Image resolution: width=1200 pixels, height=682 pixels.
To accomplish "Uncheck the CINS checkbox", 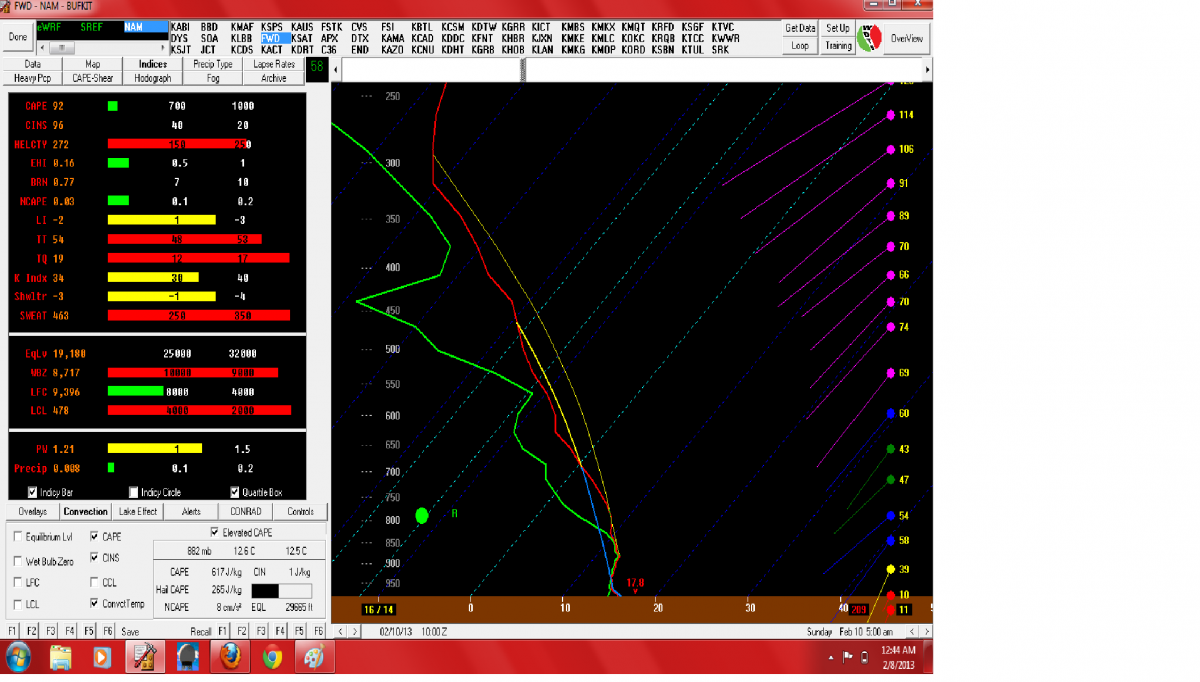I will pos(95,558).
